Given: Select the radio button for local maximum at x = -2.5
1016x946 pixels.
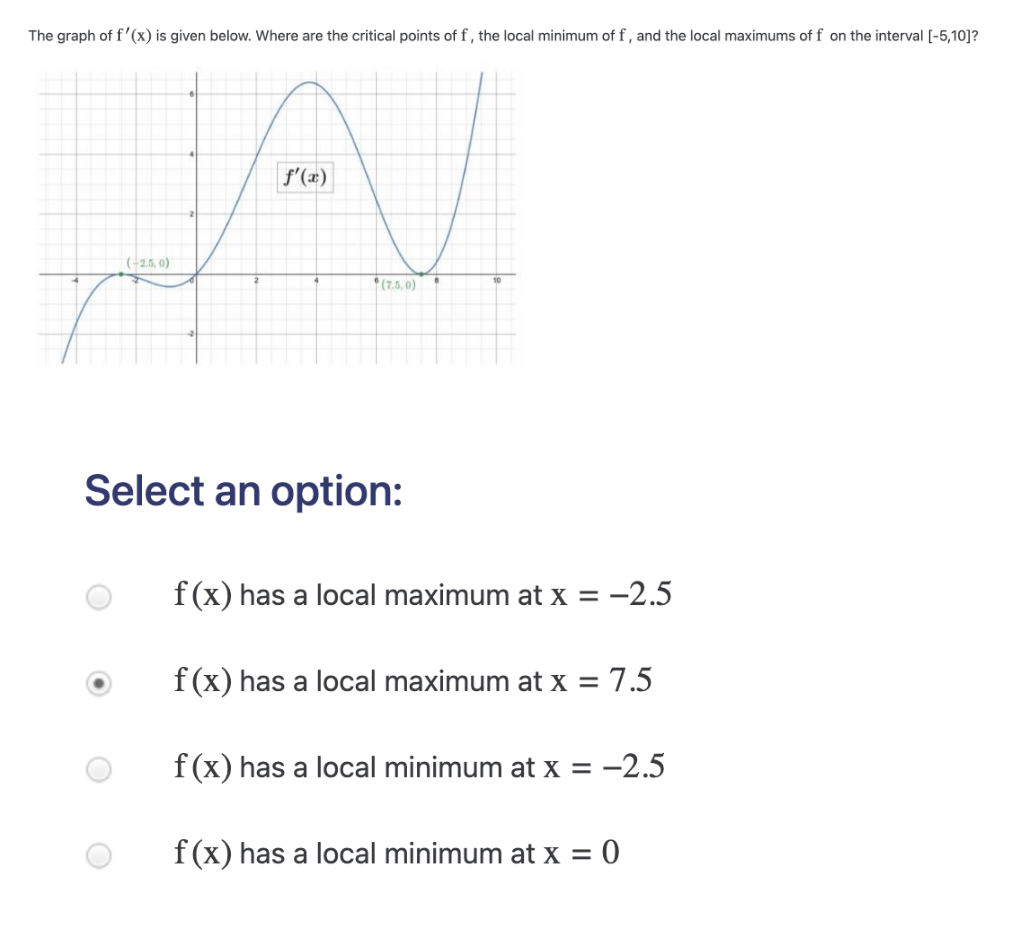Looking at the screenshot, I should pos(99,596).
